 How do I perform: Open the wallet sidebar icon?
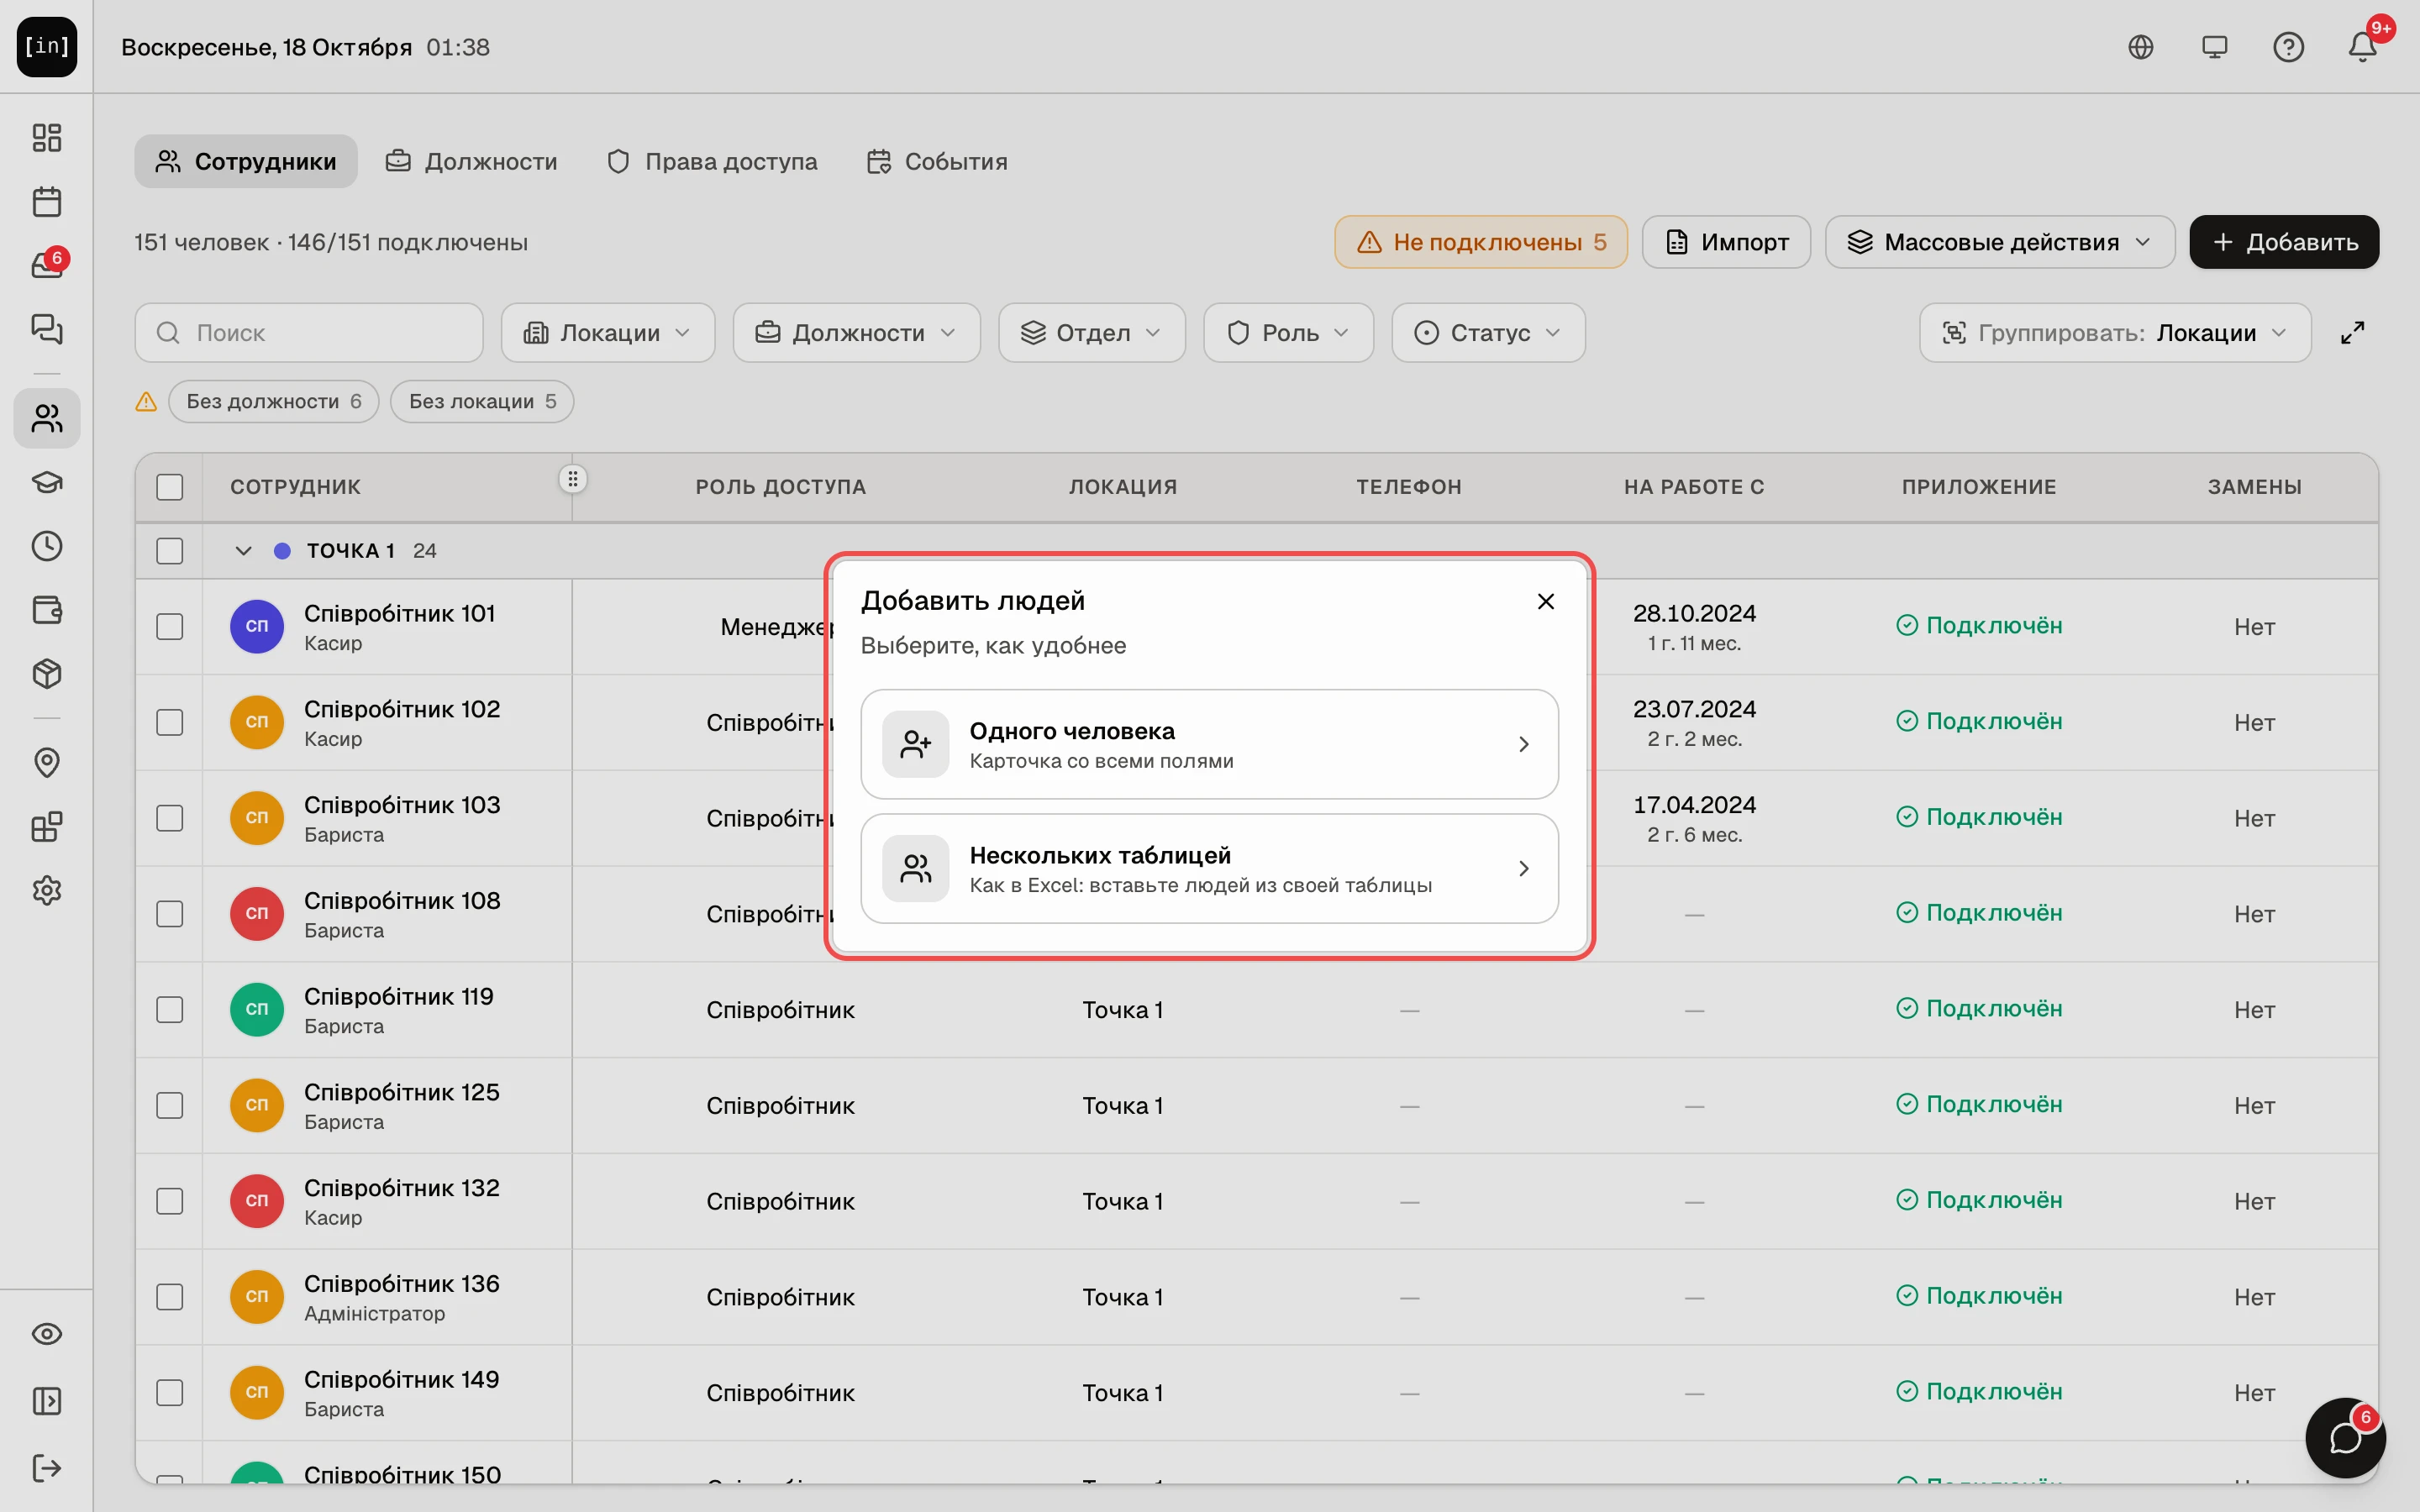pos(47,610)
